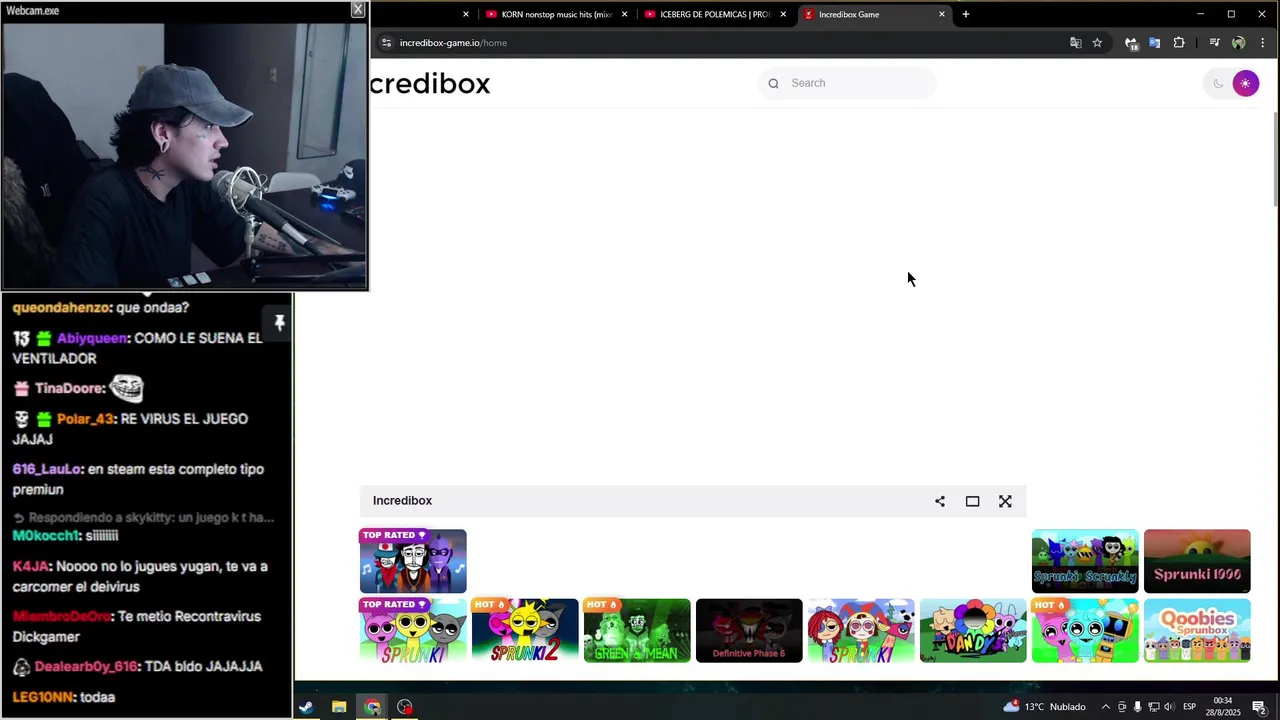Click the search magnifier icon
This screenshot has width=1280, height=720.
[x=773, y=83]
